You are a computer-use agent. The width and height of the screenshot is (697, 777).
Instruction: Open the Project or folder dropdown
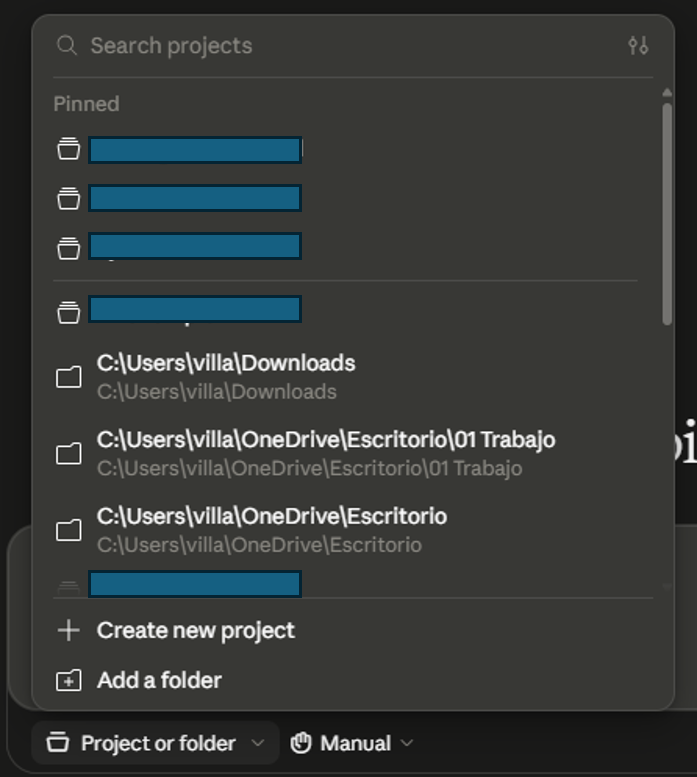pos(156,743)
